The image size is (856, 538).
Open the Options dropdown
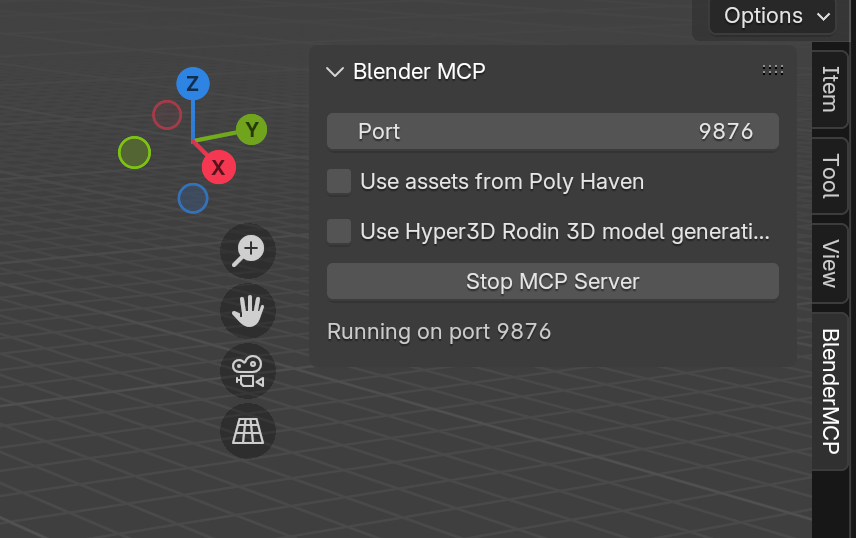point(772,16)
